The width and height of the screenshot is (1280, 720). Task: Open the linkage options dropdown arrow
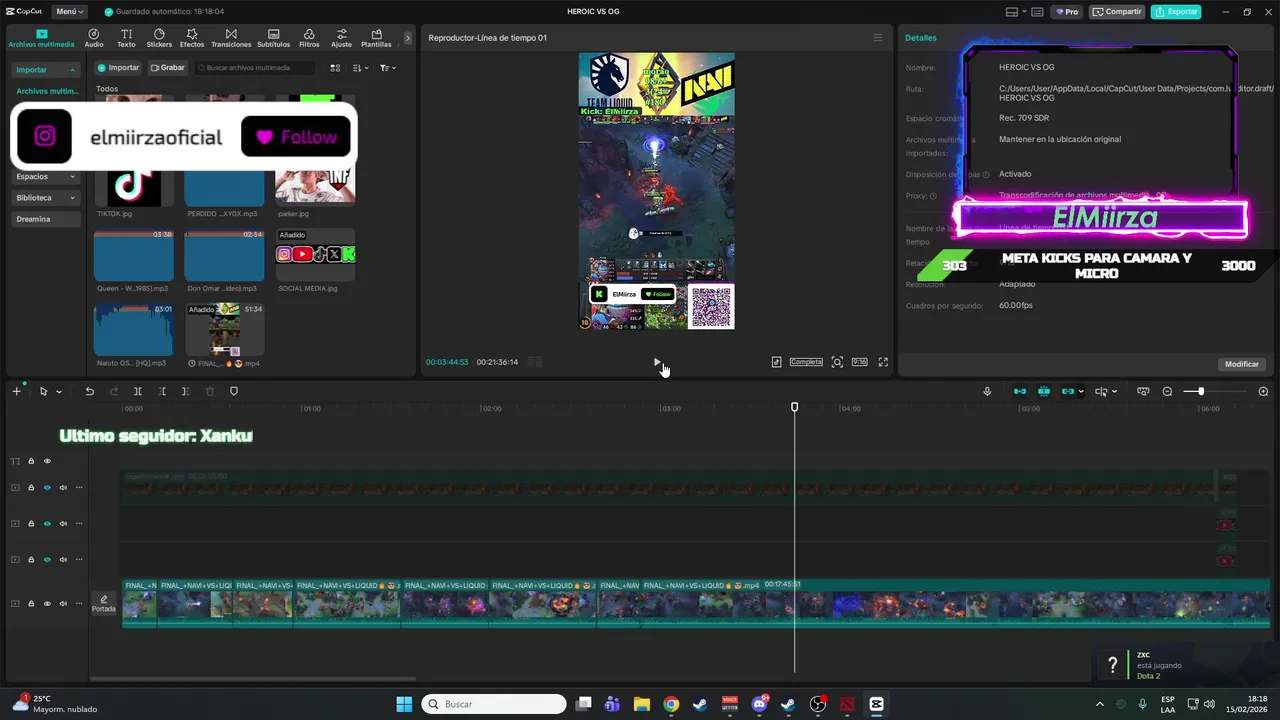tap(1081, 392)
